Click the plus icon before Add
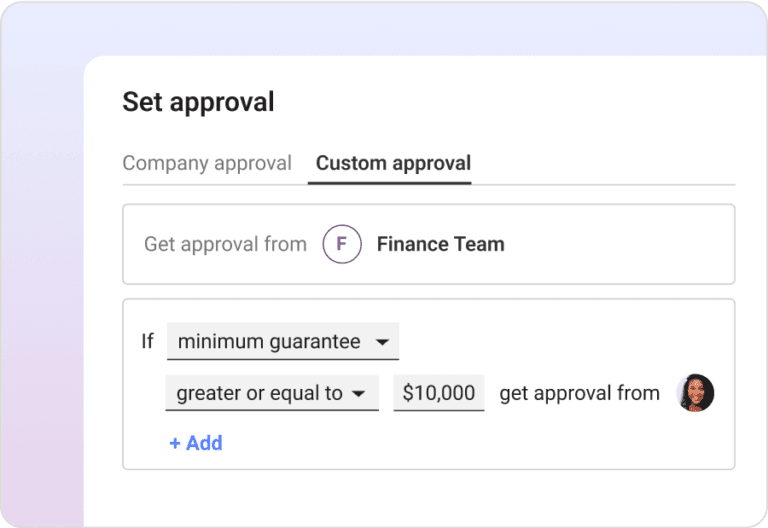Screen dimensions: 768x528 (x=175, y=443)
